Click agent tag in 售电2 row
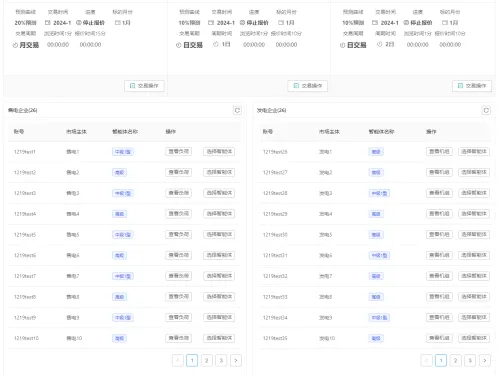Screen dimensions: 500x375 click(x=119, y=172)
